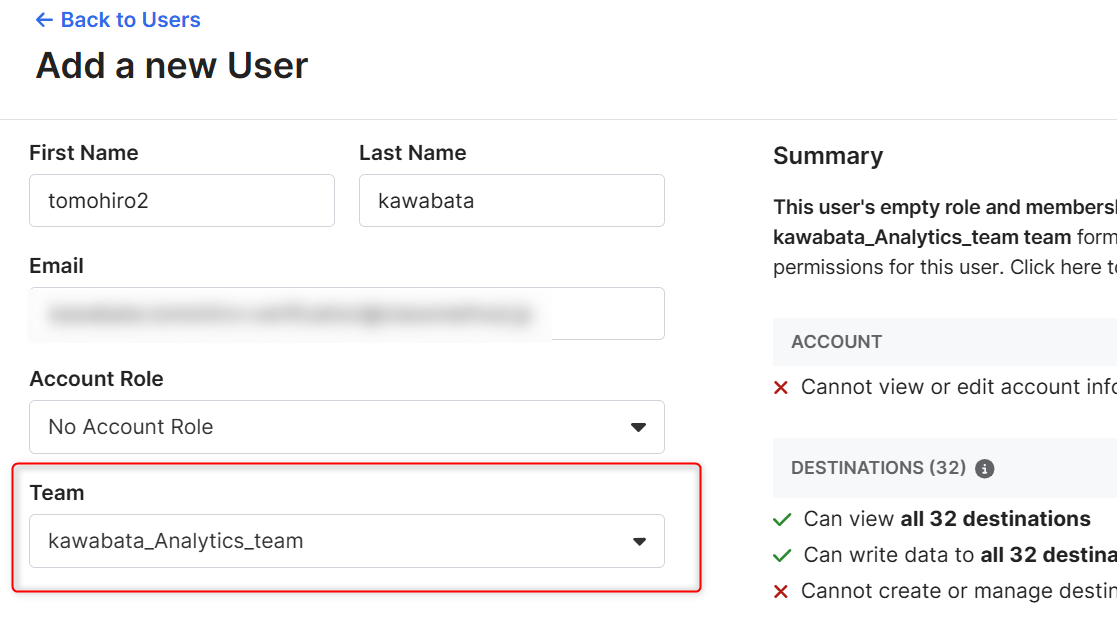
Task: Click the 'Add a new User' title
Action: [172, 66]
